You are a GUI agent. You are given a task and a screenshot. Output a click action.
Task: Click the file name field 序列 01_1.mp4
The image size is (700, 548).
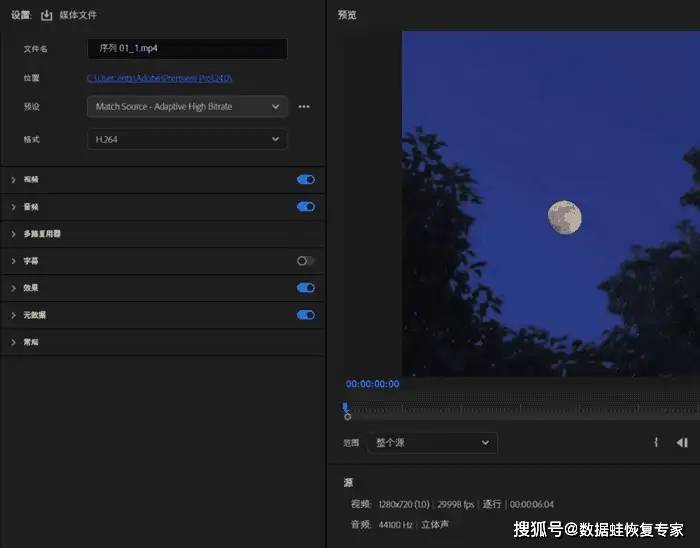[x=187, y=48]
